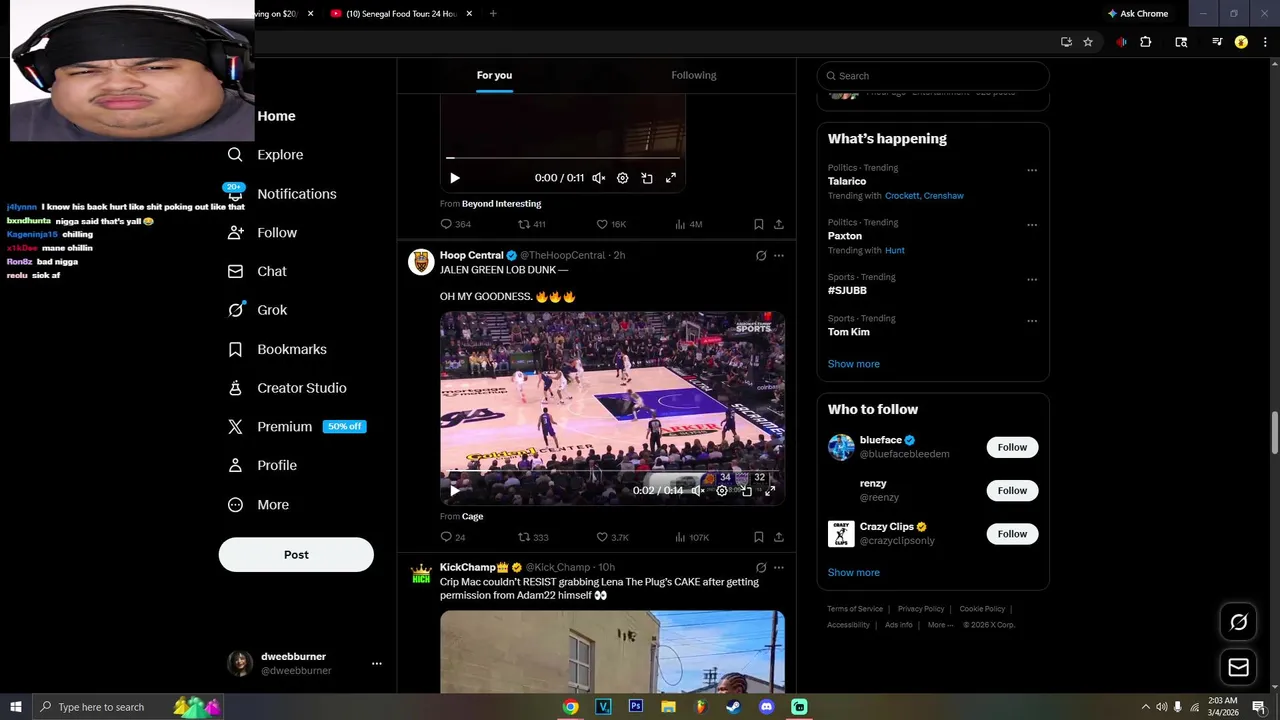Image resolution: width=1280 pixels, height=720 pixels.
Task: Follow Crazy Clips account
Action: [1012, 534]
